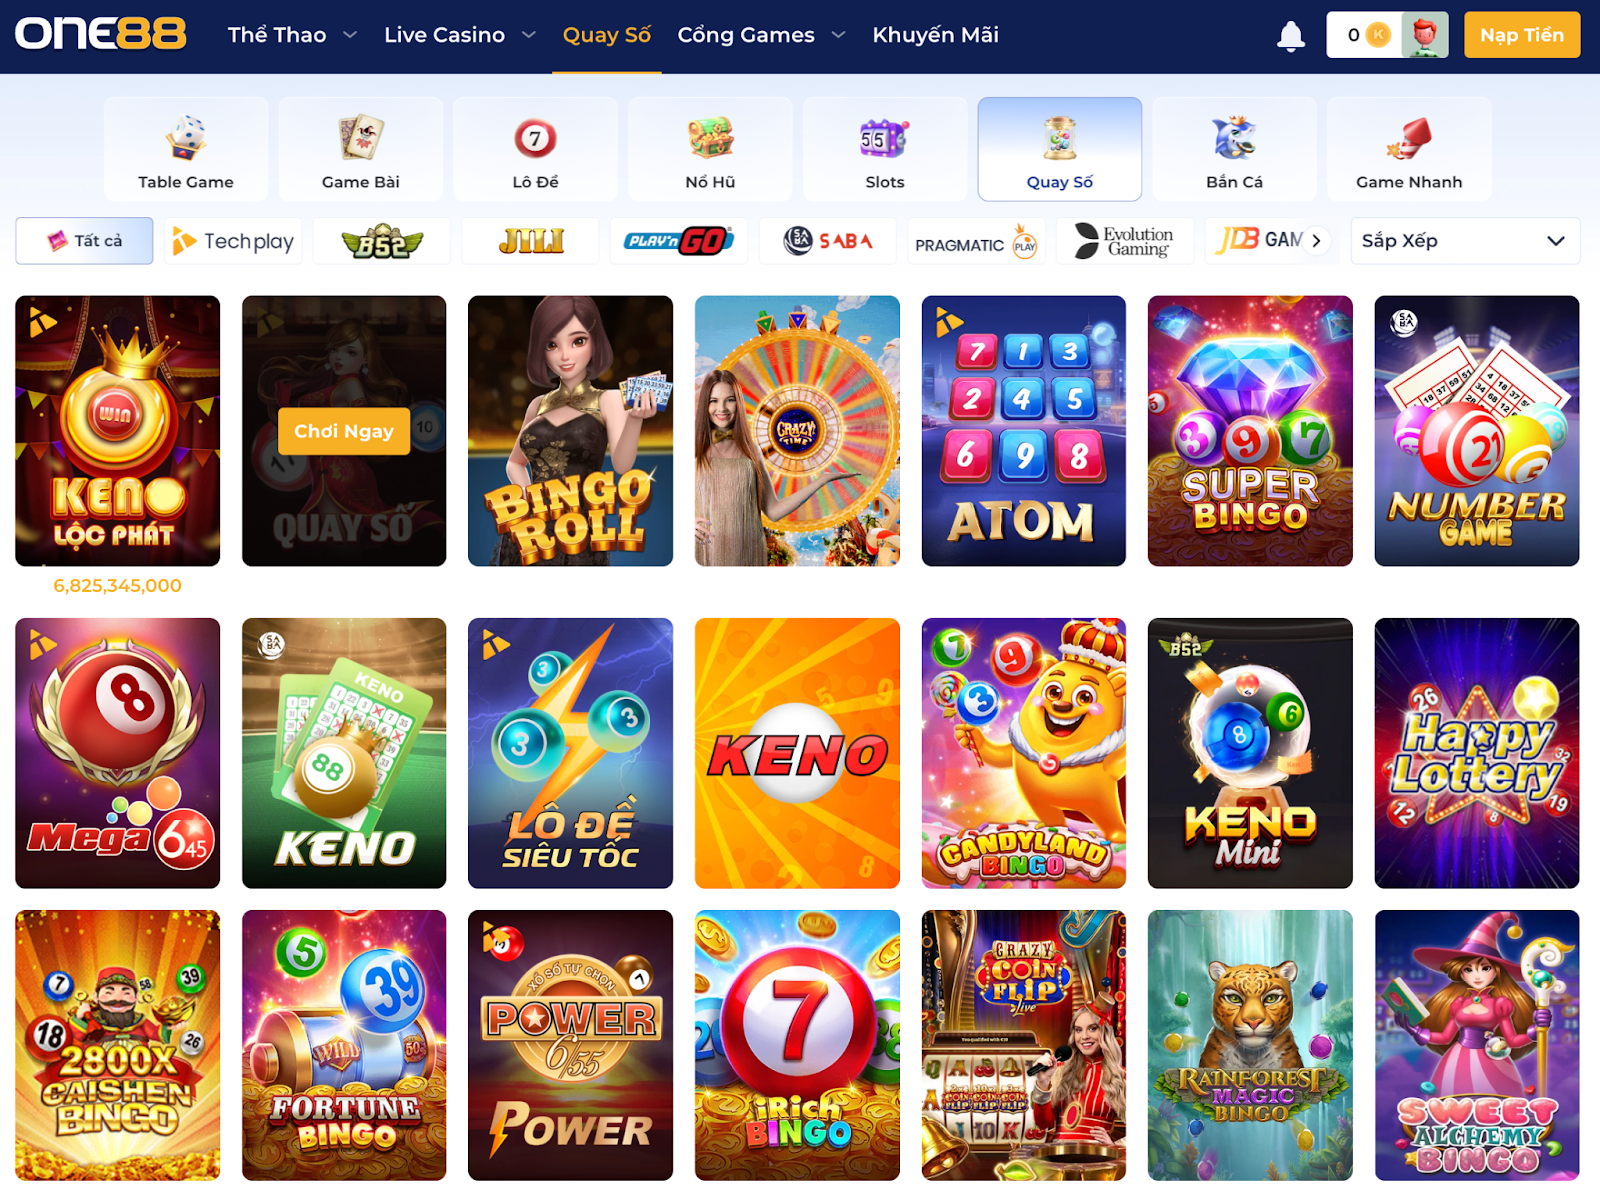Open the Bắn Cá fishing category
This screenshot has height=1184, width=1600.
[1234, 149]
